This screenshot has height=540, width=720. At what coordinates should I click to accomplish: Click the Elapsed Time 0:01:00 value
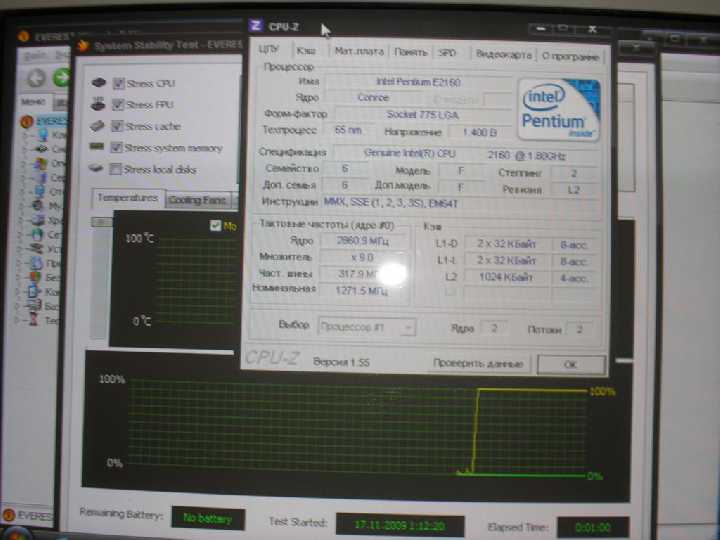593,527
